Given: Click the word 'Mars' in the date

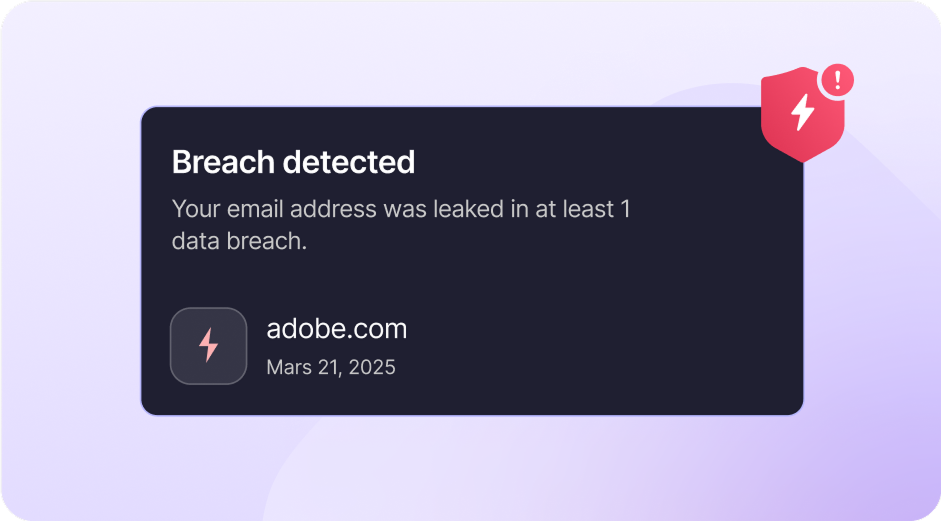Looking at the screenshot, I should [x=289, y=367].
